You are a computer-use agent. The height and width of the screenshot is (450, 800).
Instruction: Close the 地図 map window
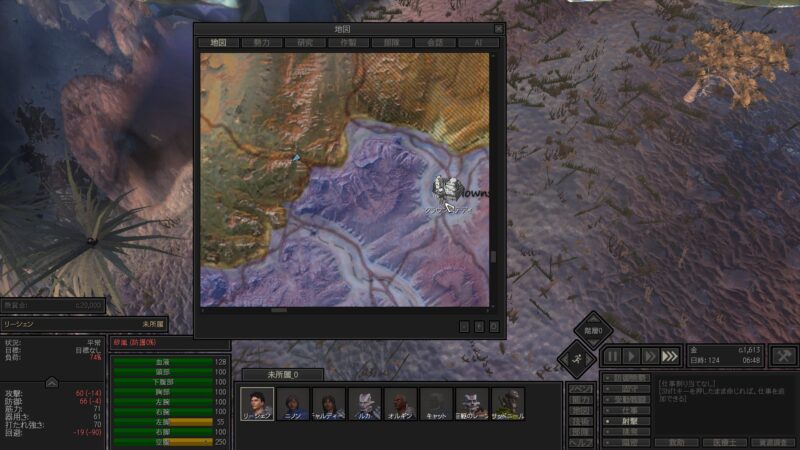click(498, 29)
